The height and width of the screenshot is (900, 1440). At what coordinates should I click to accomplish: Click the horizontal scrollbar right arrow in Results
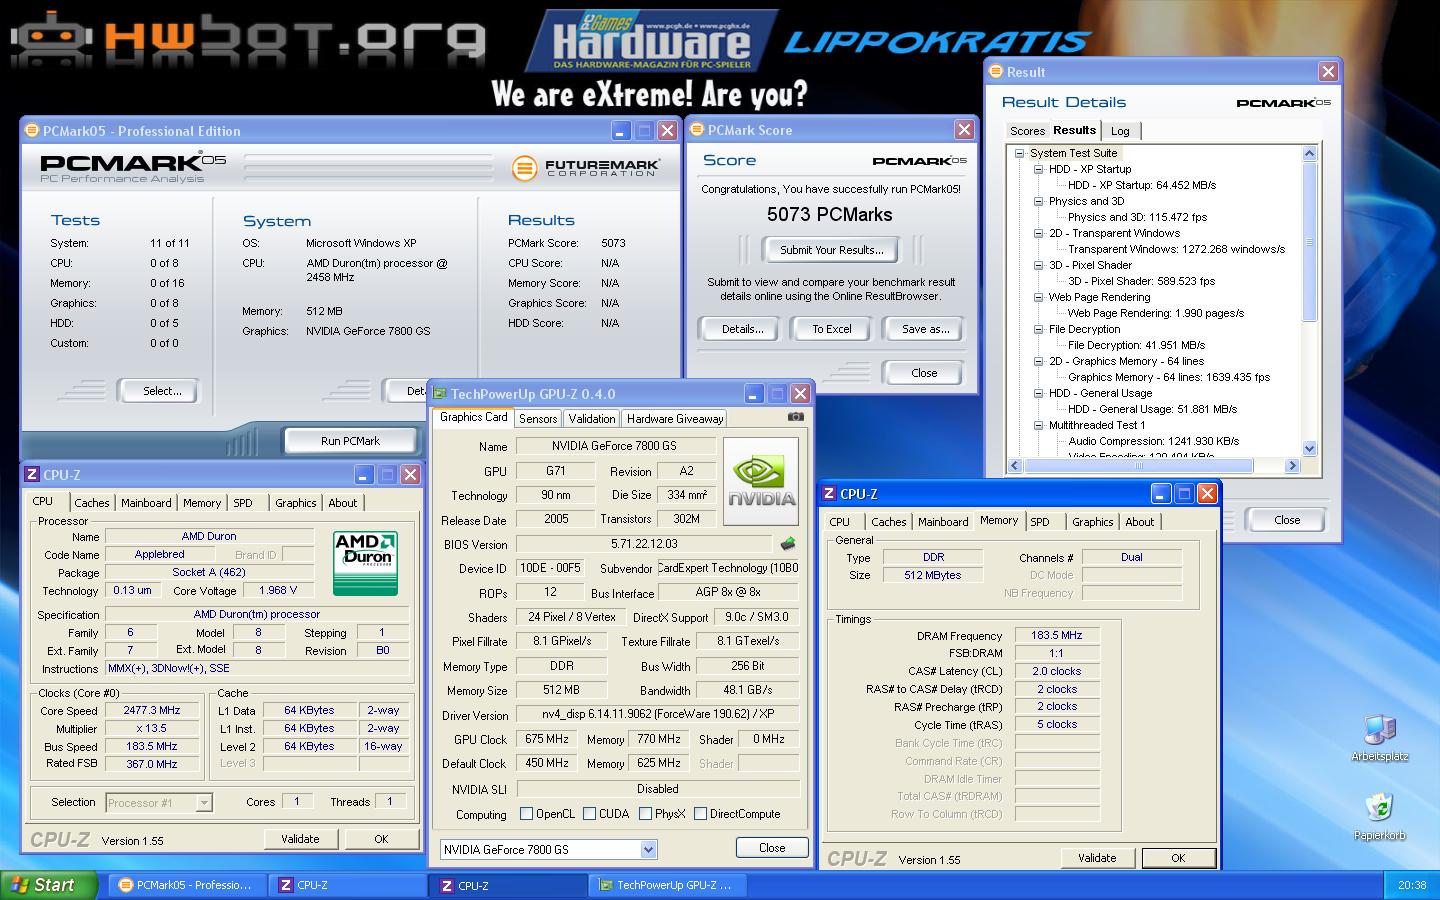point(1292,465)
